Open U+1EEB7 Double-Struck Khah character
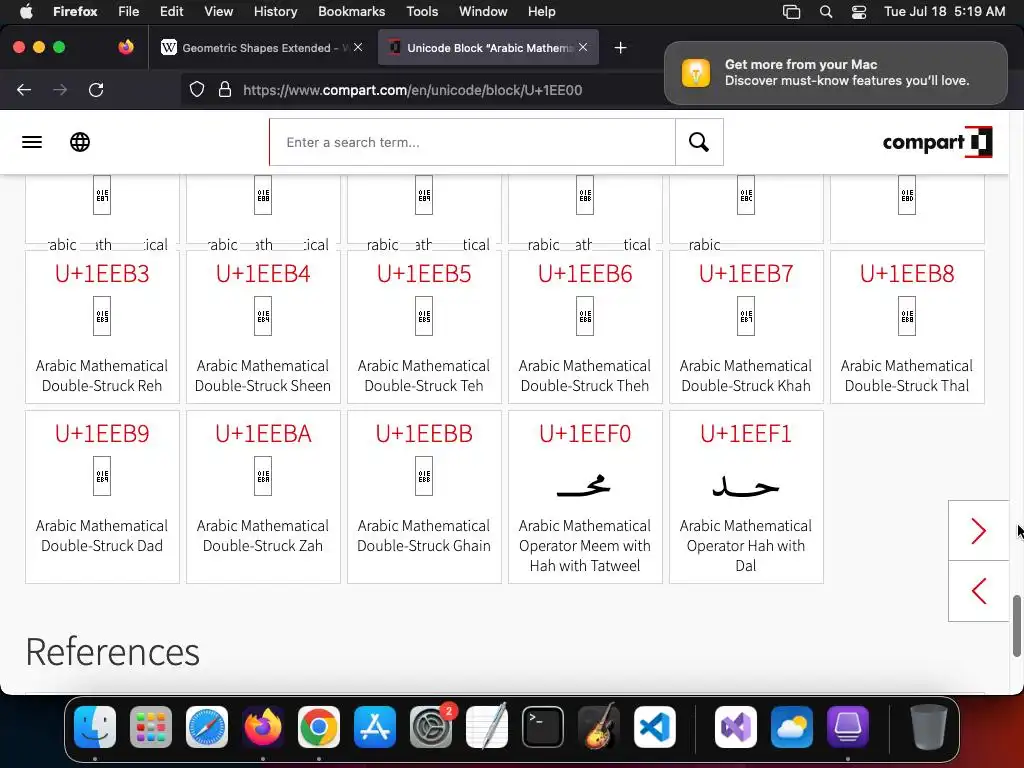This screenshot has height=768, width=1024. click(x=746, y=327)
